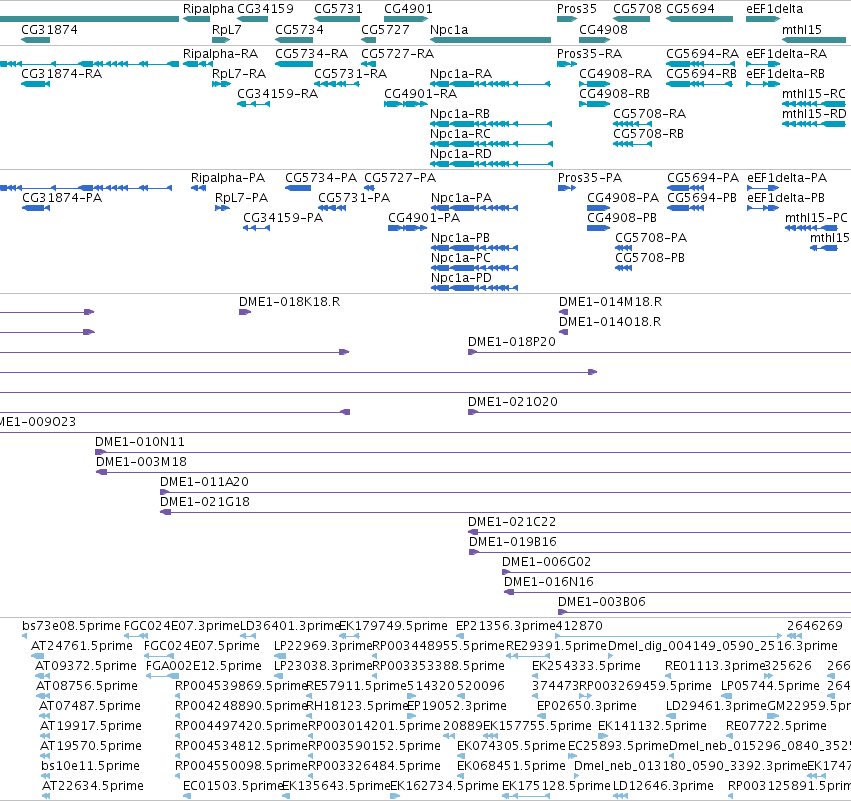Click the Npc1a-RC transcript exon glyph
This screenshot has height=801, width=851.
[491, 144]
